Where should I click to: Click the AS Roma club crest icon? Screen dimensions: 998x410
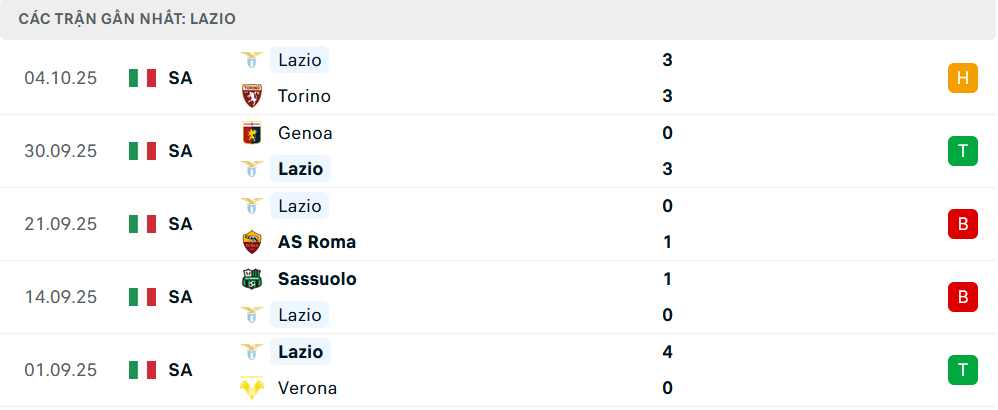pyautogui.click(x=252, y=242)
